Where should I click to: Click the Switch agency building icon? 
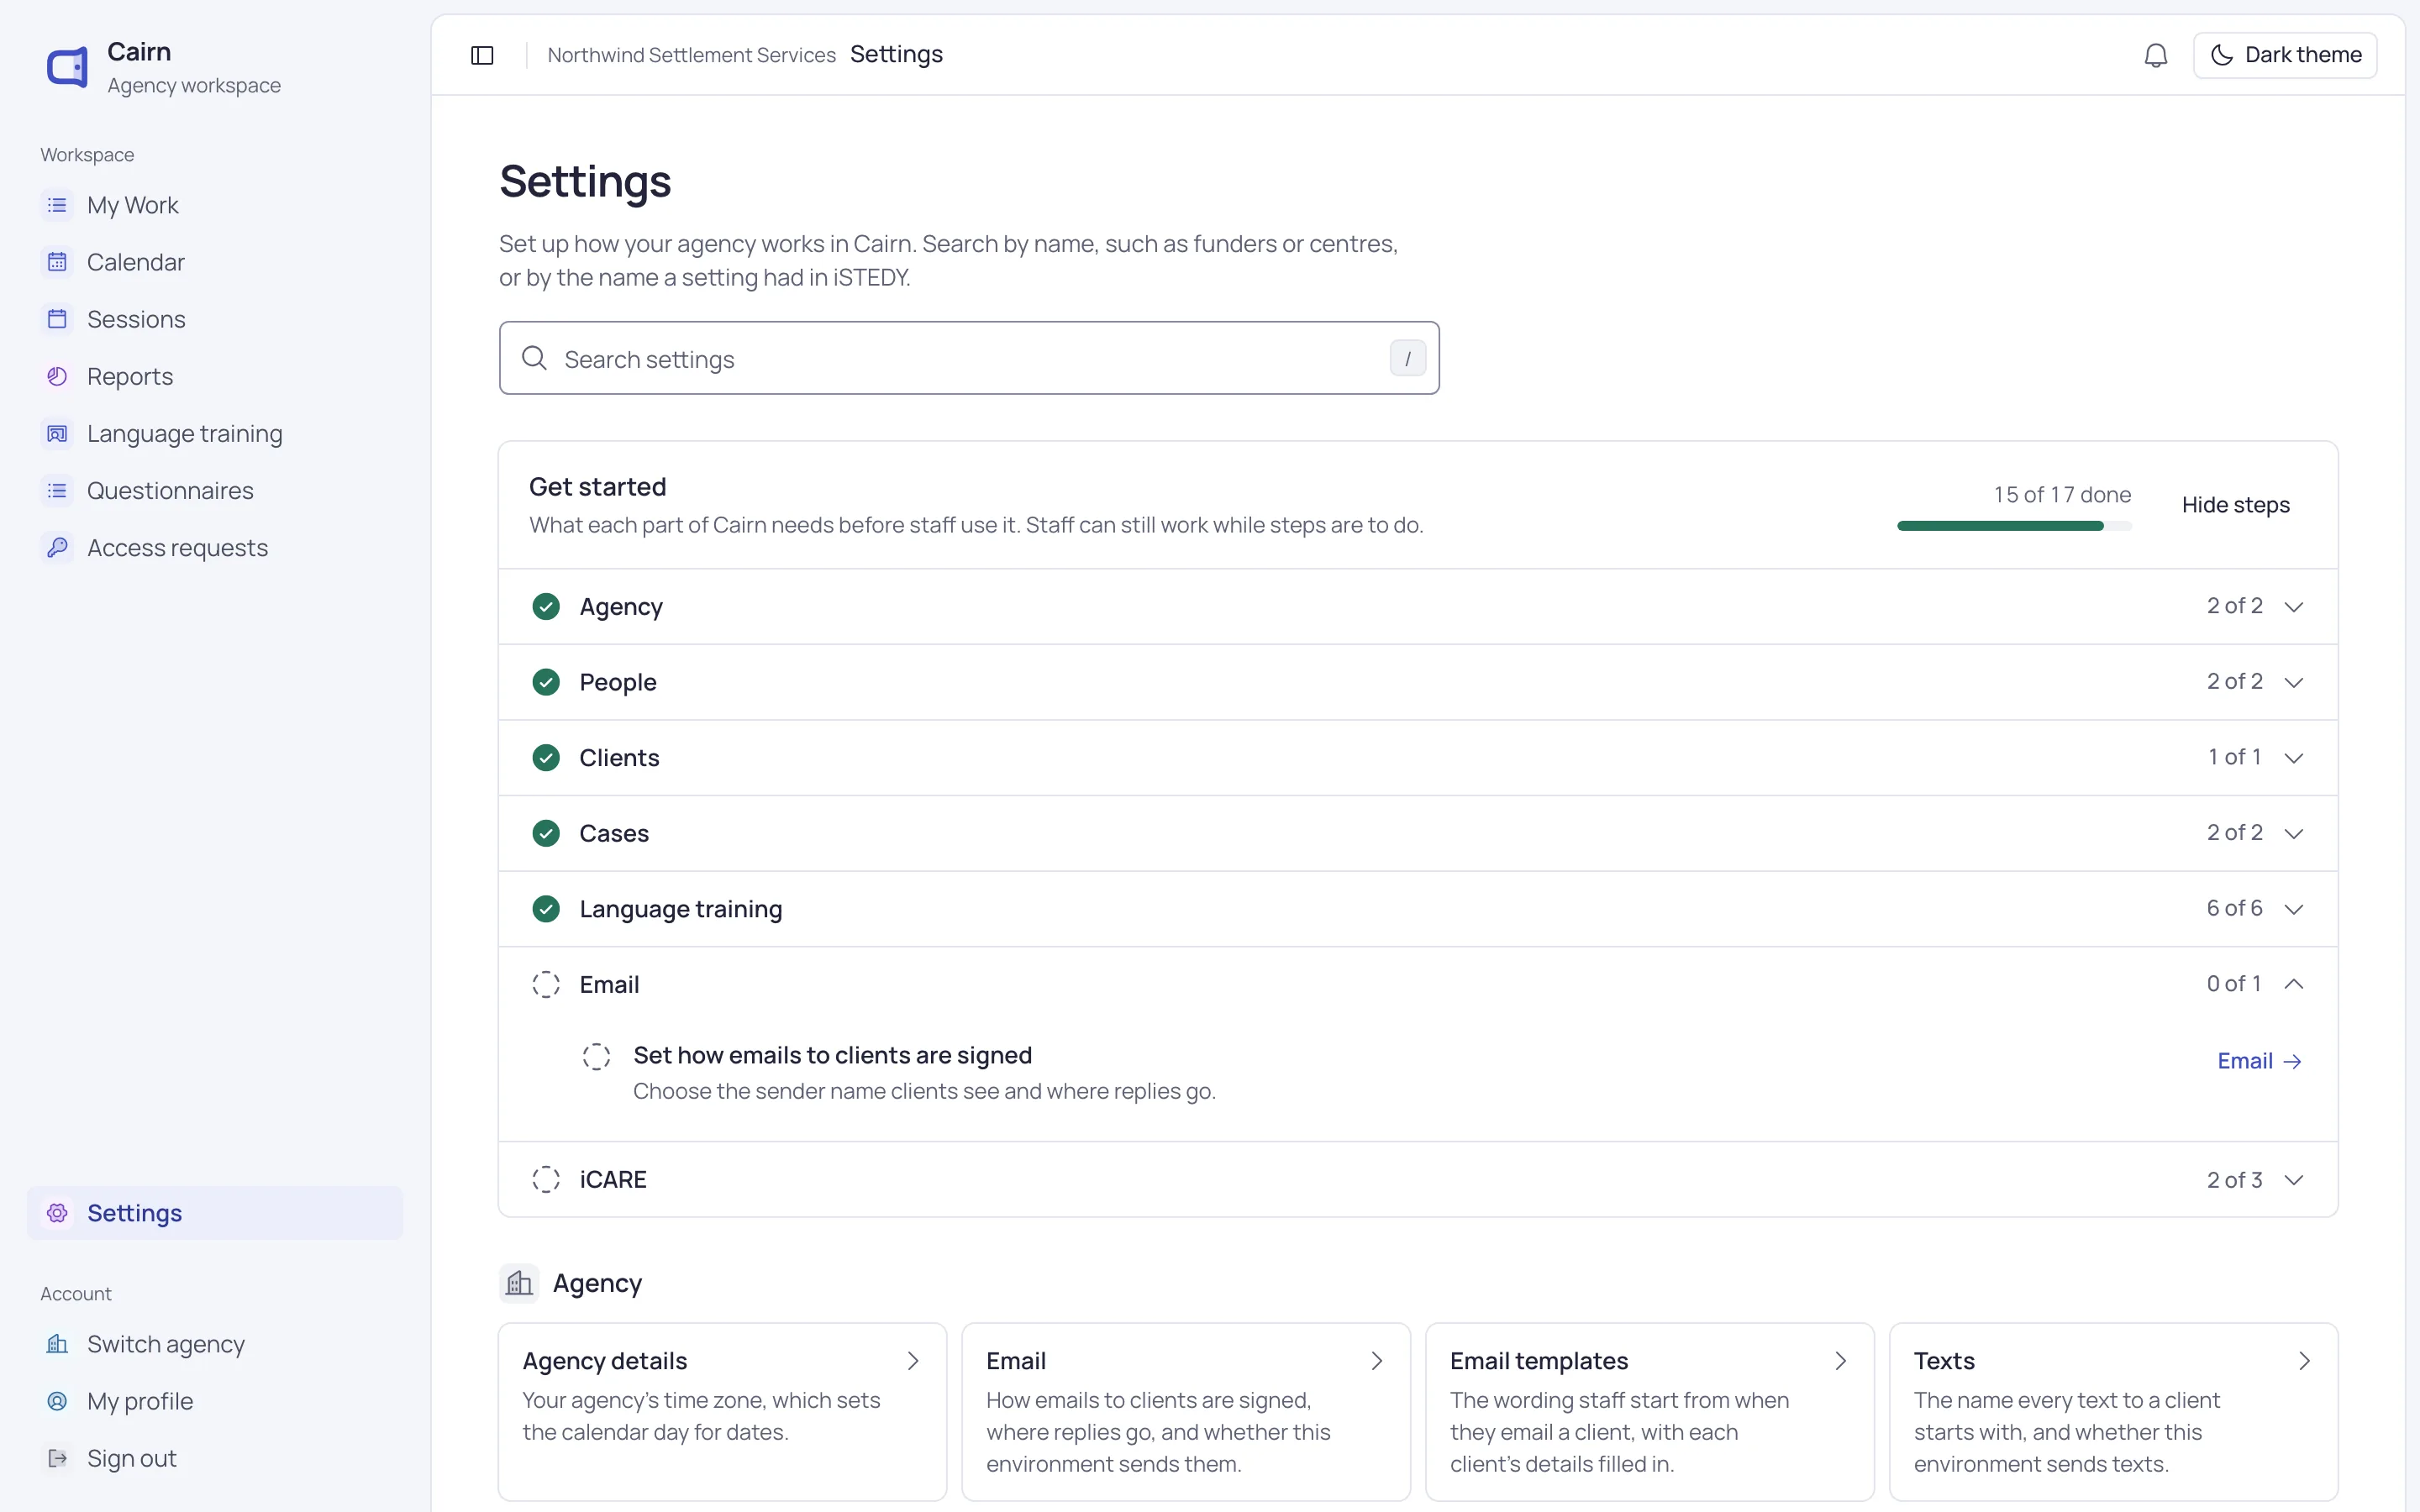click(x=57, y=1344)
